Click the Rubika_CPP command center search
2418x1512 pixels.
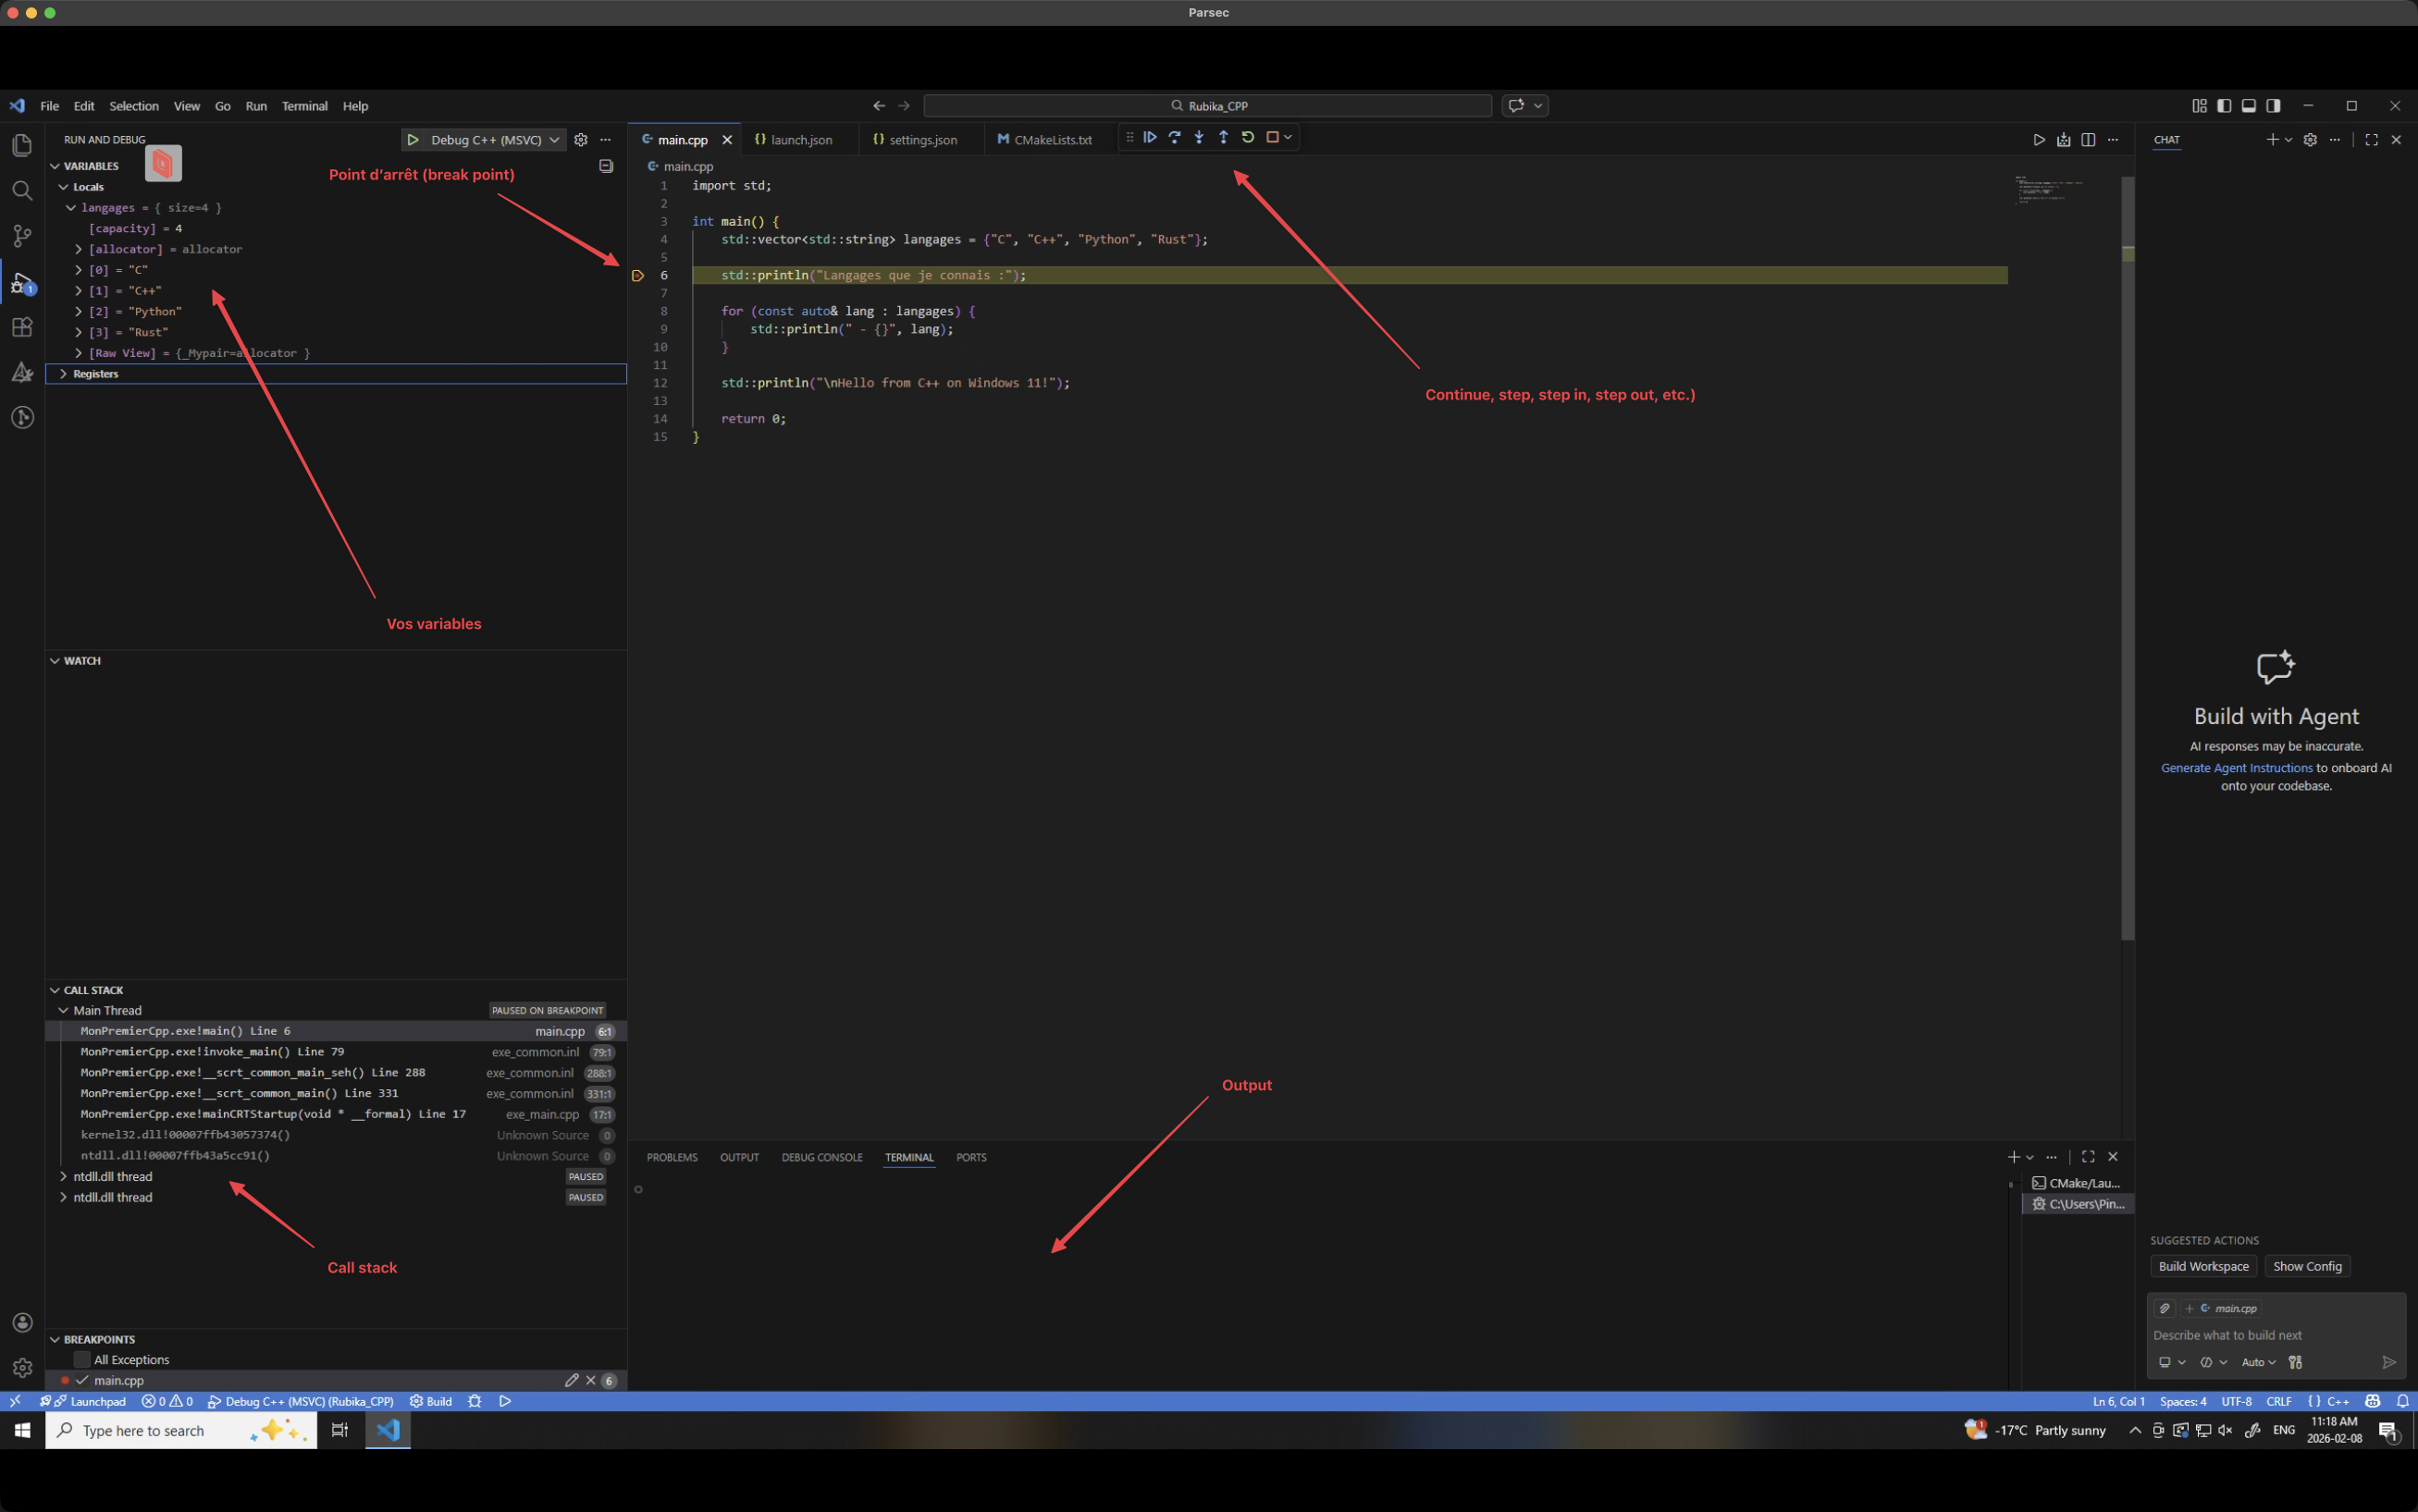1208,106
